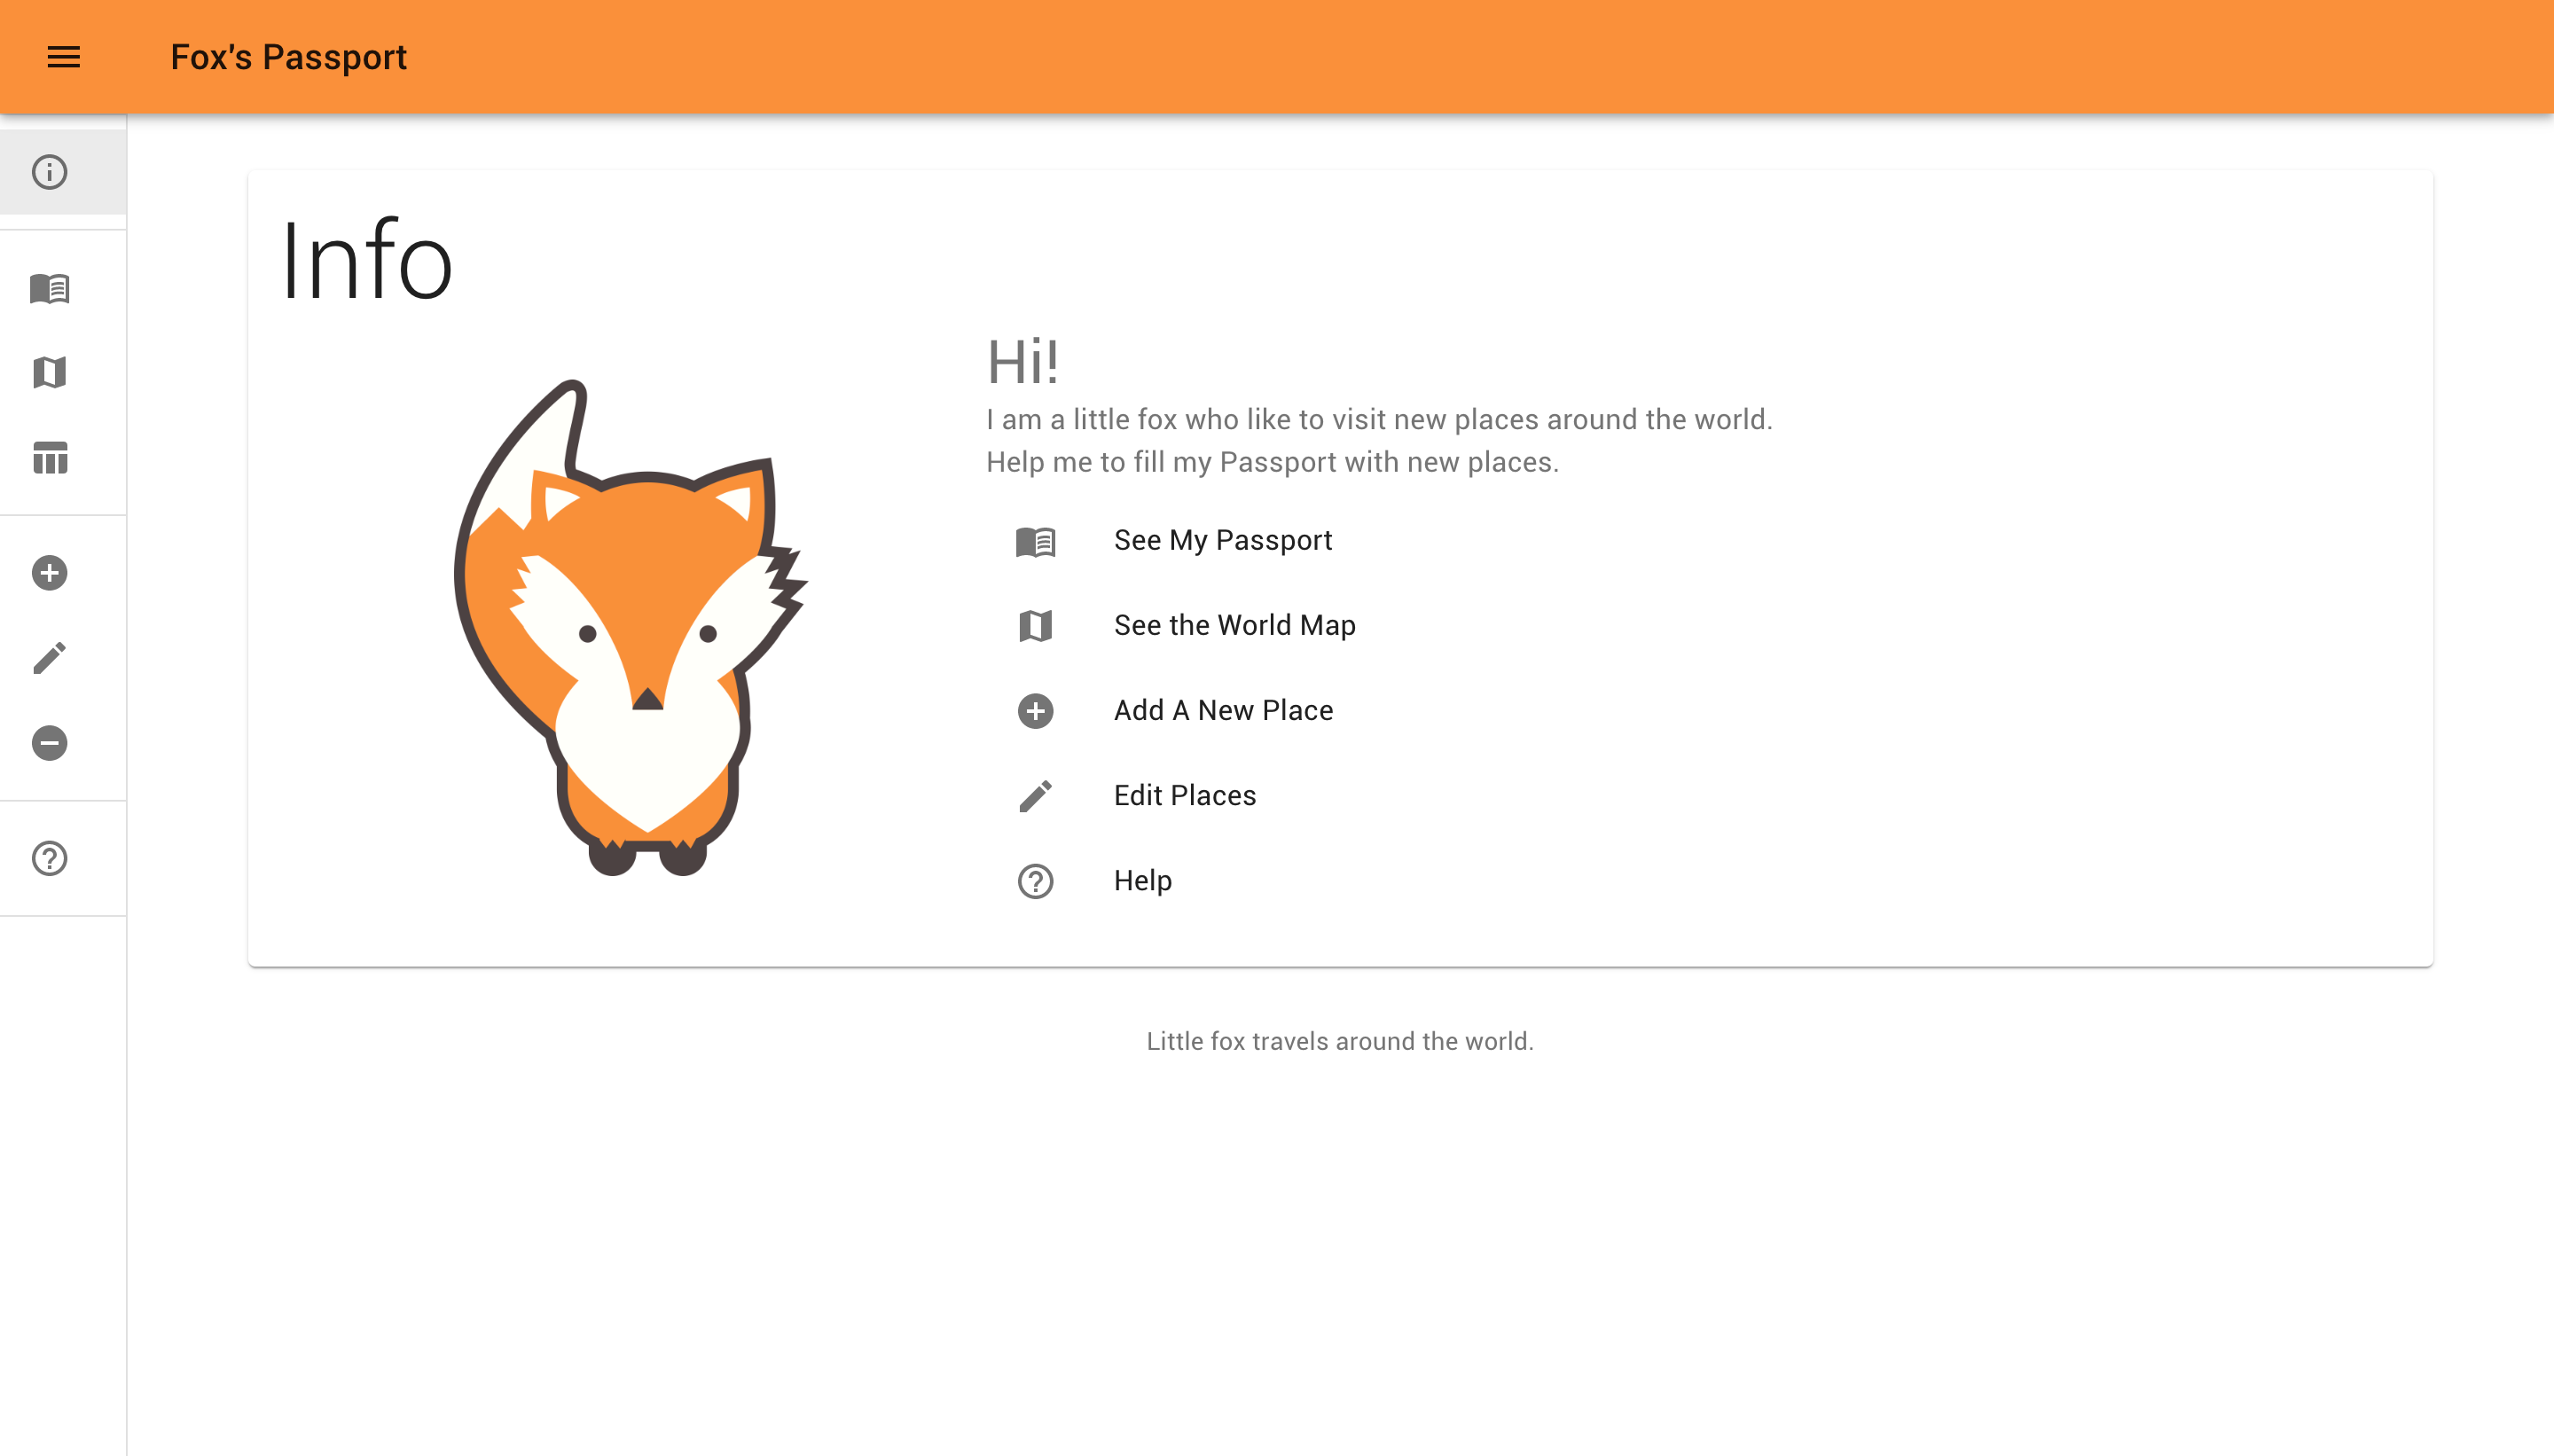This screenshot has width=2554, height=1456.
Task: Open See My Passport
Action: pos(1223,540)
